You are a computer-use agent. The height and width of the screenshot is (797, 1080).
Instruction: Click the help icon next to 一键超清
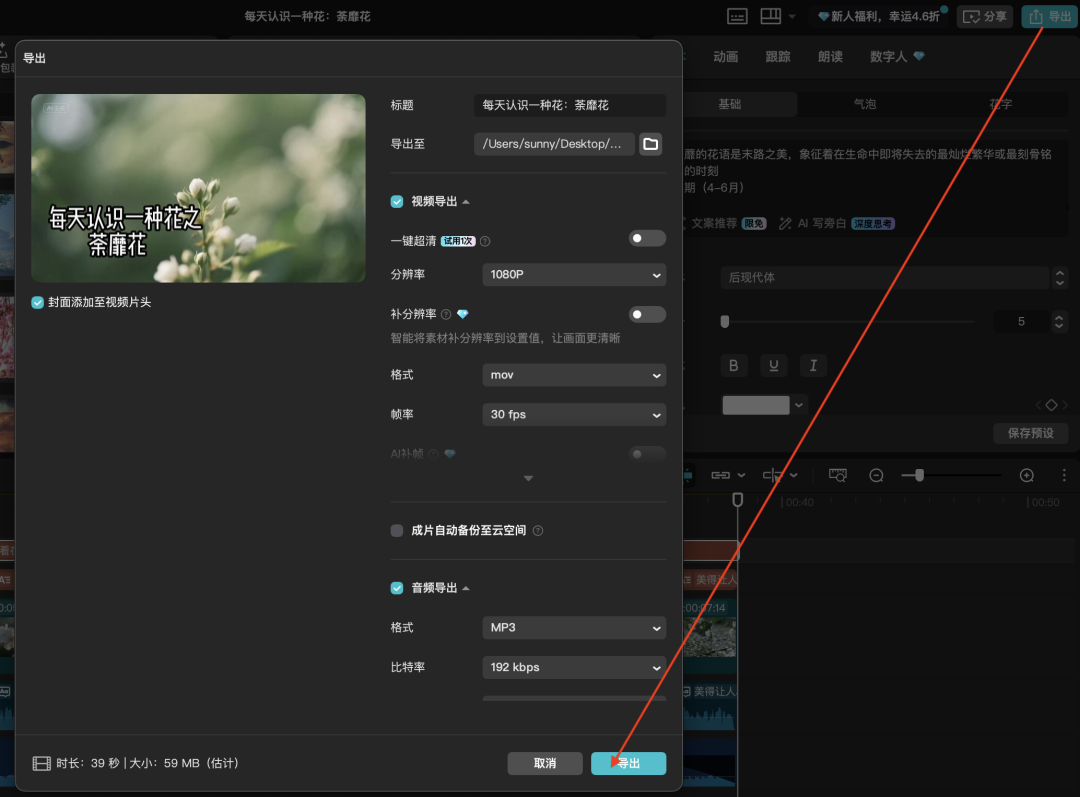coord(485,242)
